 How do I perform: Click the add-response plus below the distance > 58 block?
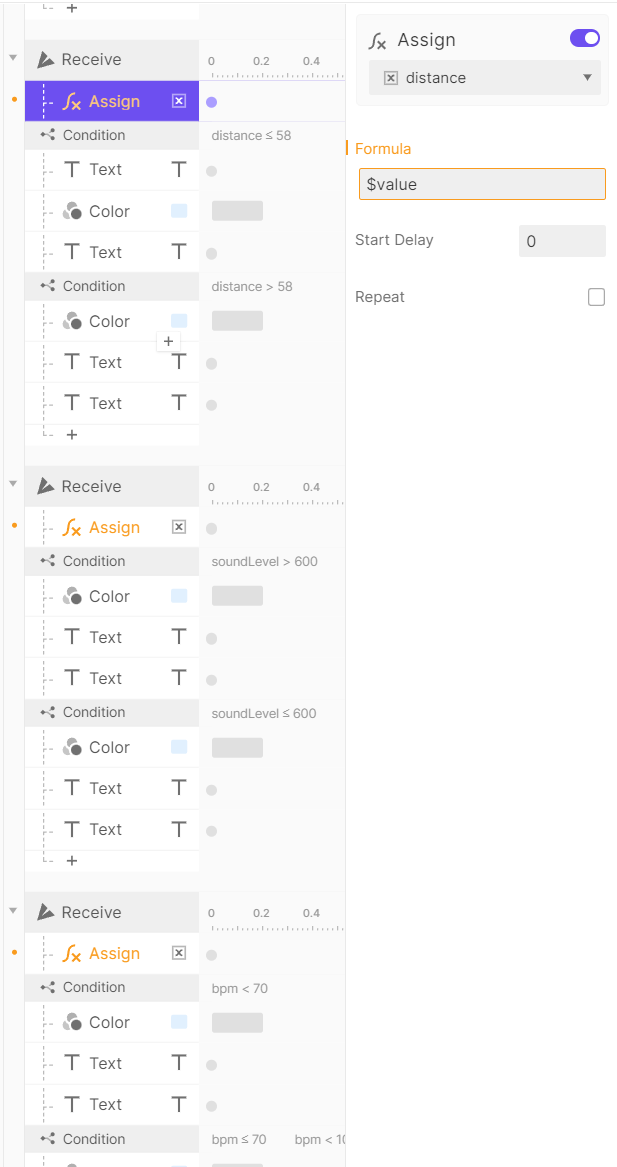click(71, 435)
